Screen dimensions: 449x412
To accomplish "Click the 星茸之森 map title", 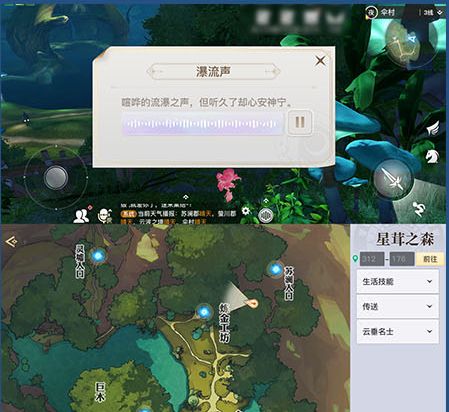I will click(405, 239).
